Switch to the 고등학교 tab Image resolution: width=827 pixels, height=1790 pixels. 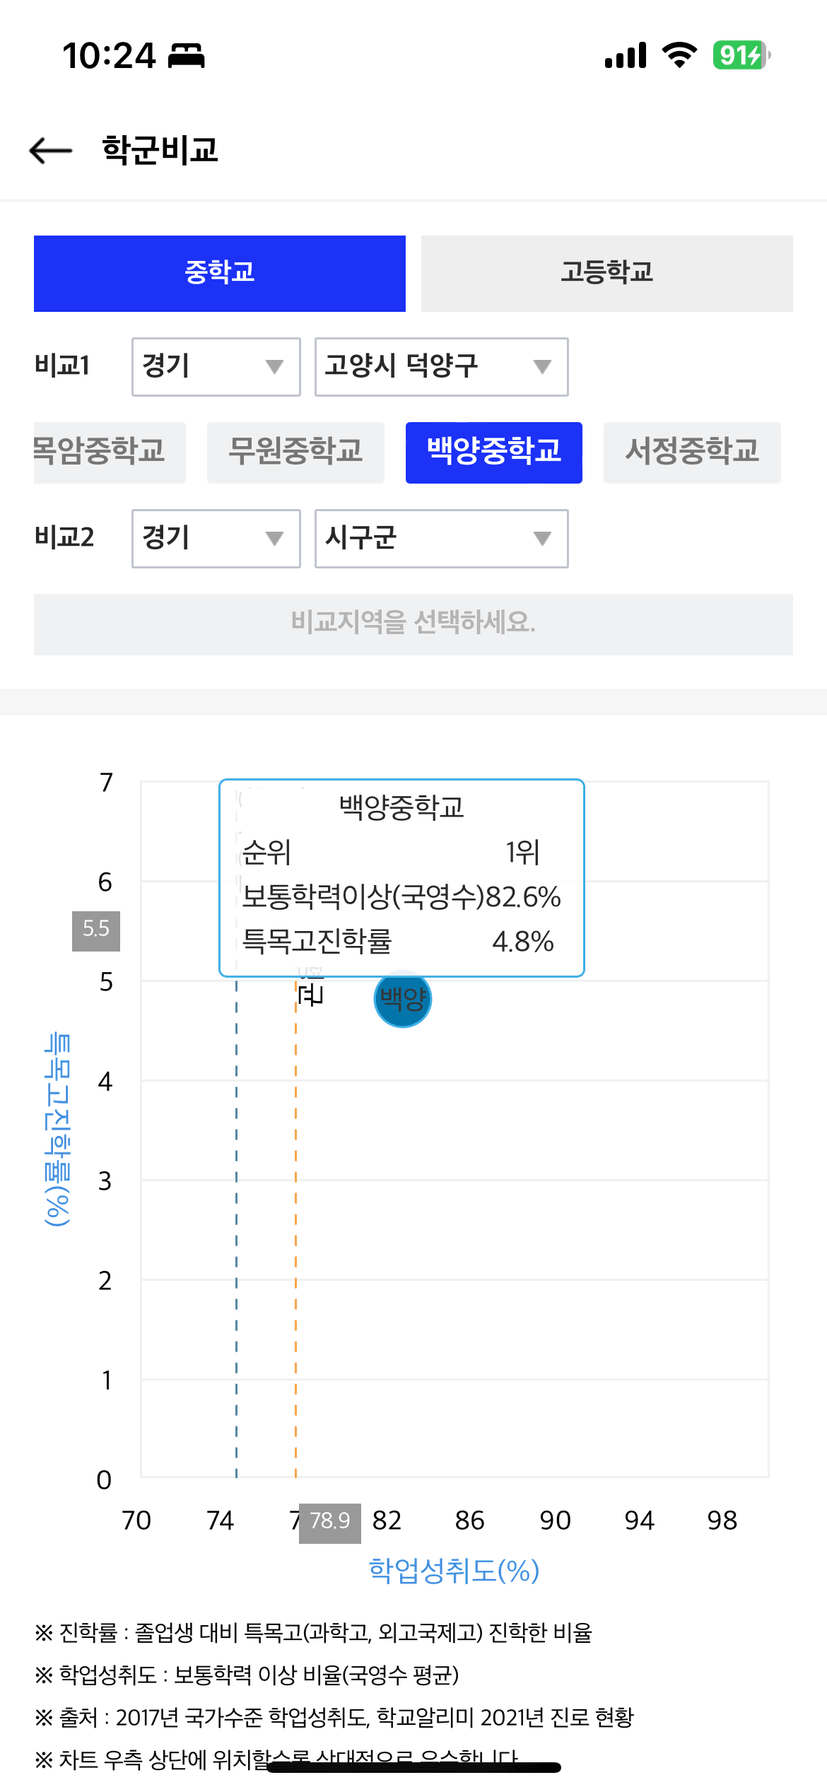coord(606,273)
